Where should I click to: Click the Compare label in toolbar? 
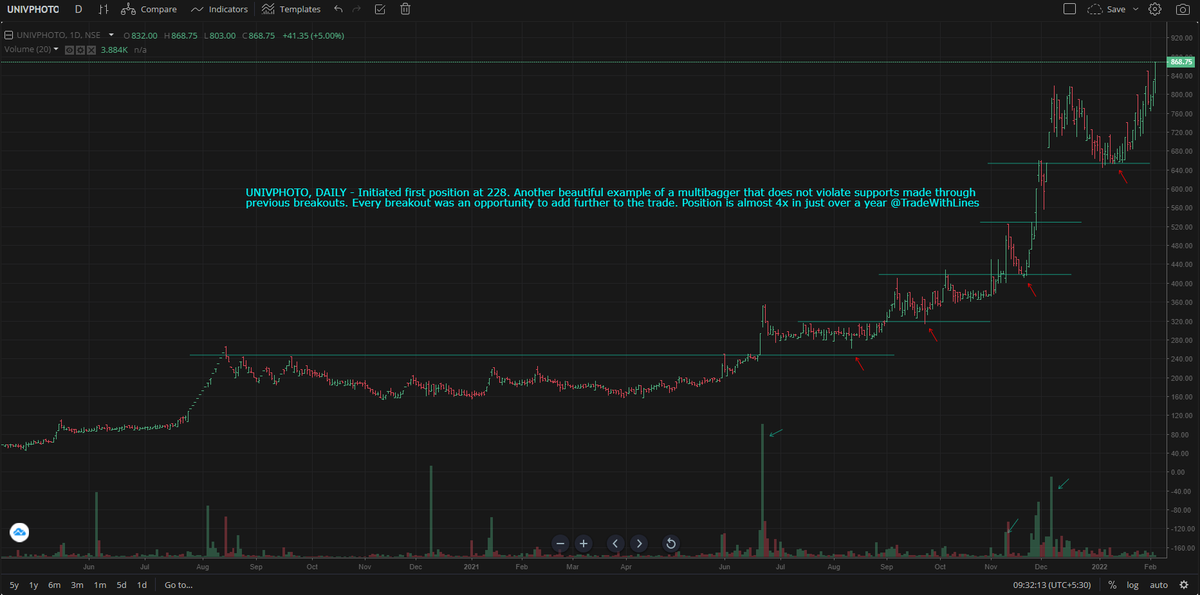[x=158, y=9]
